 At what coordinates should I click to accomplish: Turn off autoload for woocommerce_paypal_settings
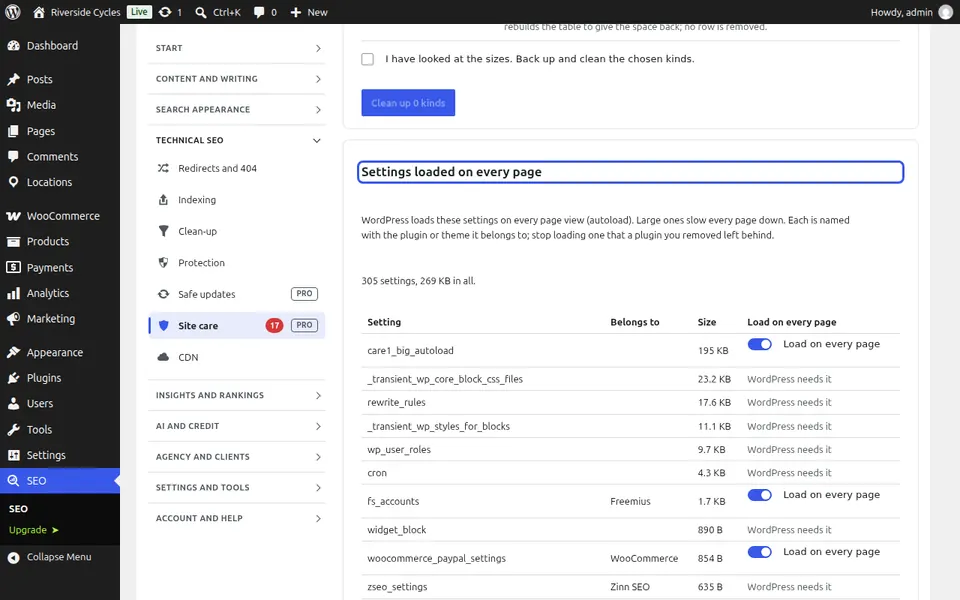[759, 552]
